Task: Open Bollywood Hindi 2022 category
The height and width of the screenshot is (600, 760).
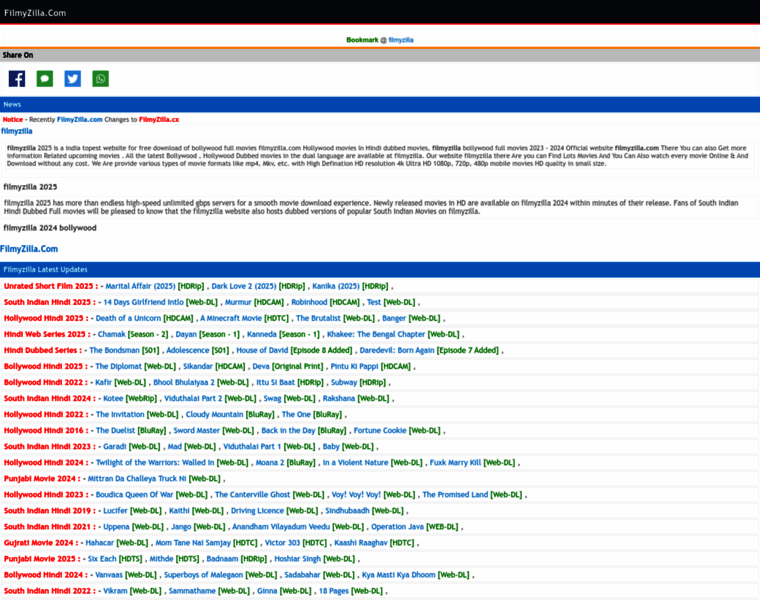Action: tap(46, 382)
